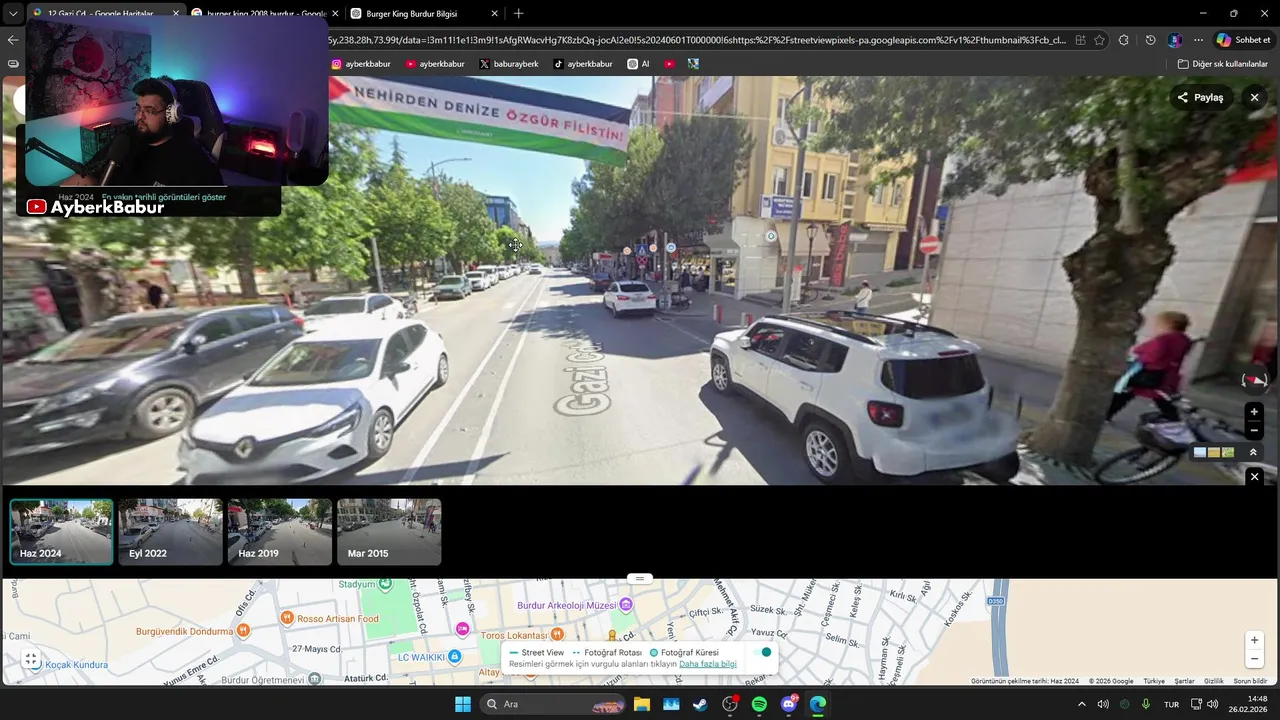Select Burdur Arkeoloji Müzesi map marker
Viewport: 1280px width, 720px height.
point(626,605)
